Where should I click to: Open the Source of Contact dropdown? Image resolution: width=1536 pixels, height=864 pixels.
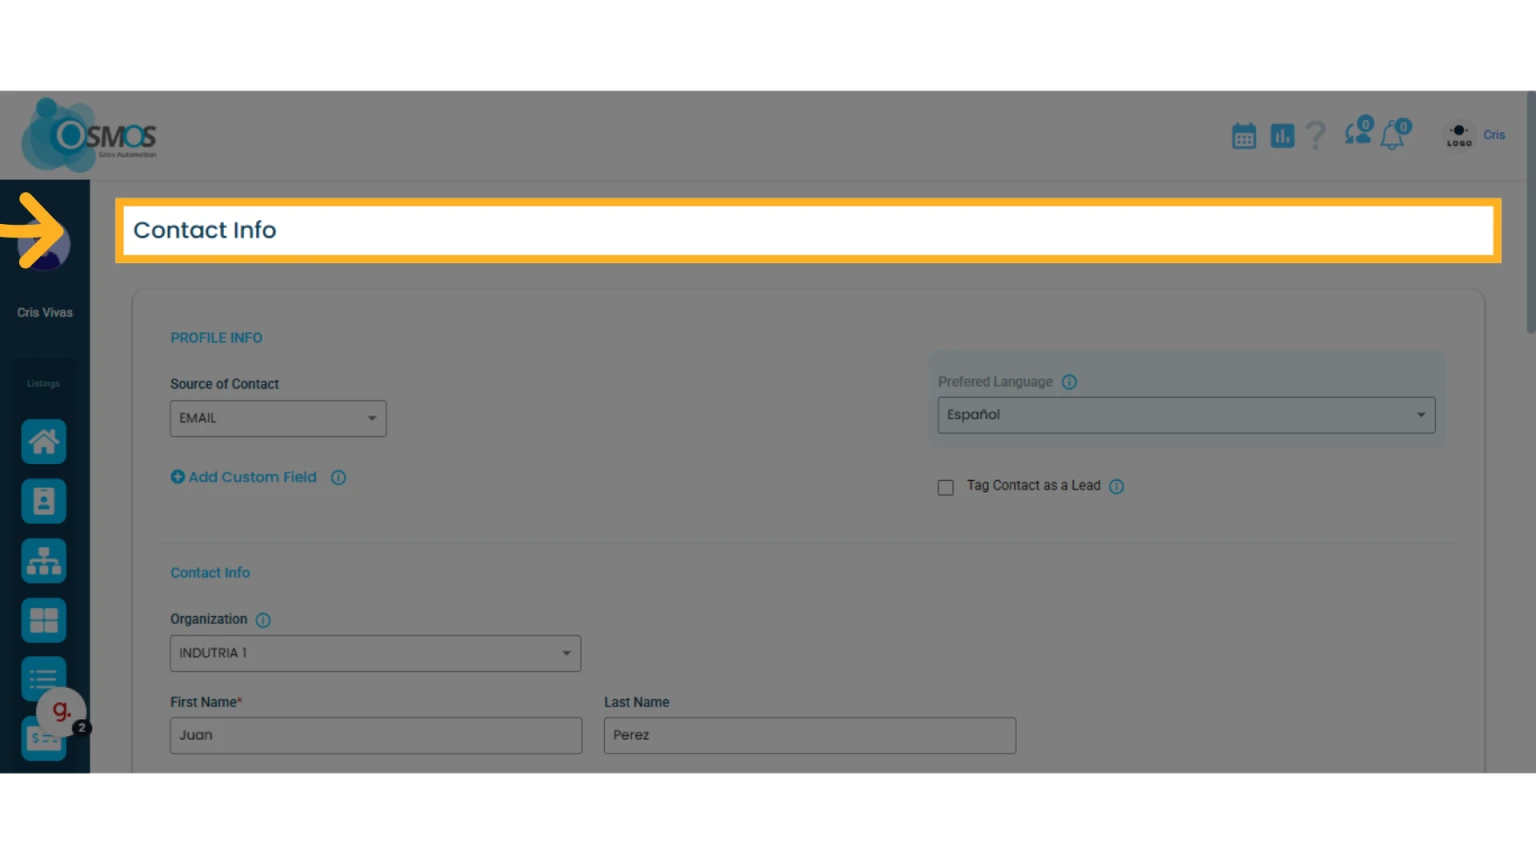click(278, 419)
